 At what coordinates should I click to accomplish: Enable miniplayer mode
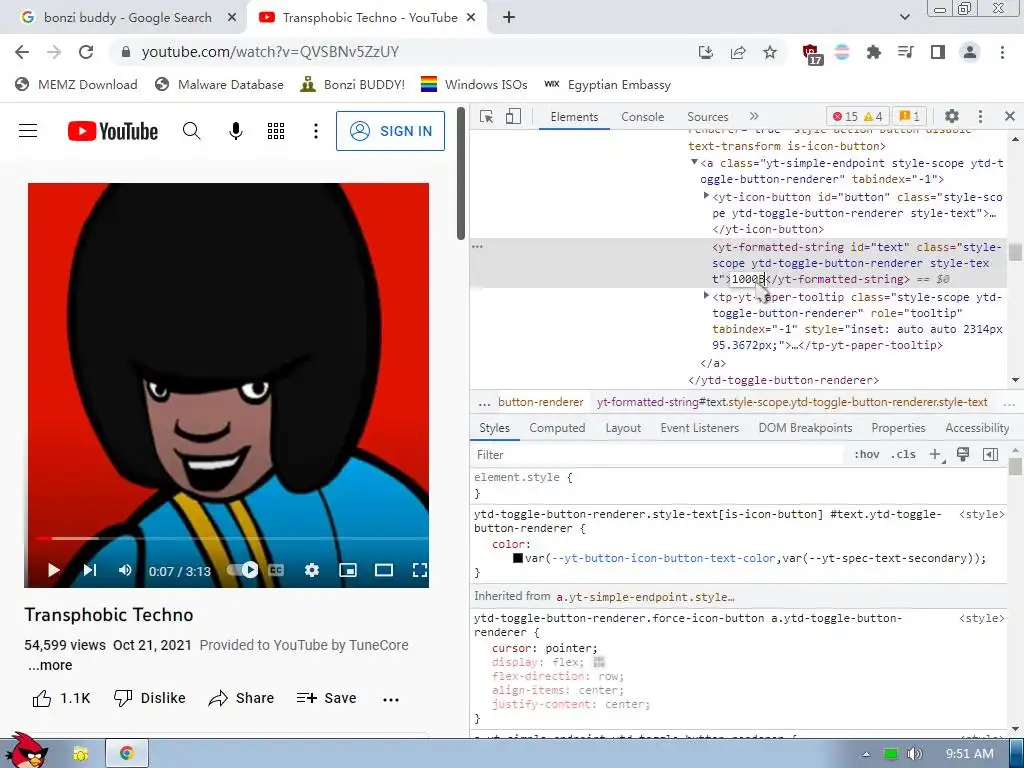(x=348, y=570)
